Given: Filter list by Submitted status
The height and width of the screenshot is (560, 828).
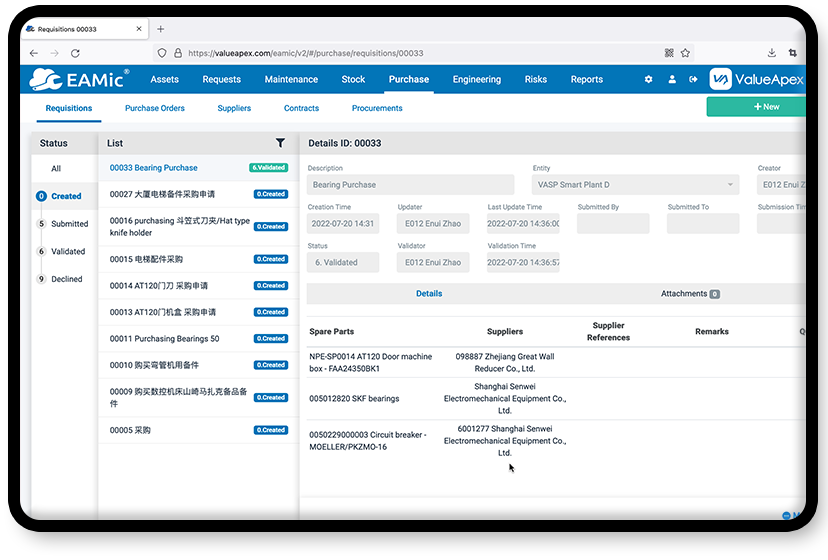Looking at the screenshot, I should click(x=69, y=224).
